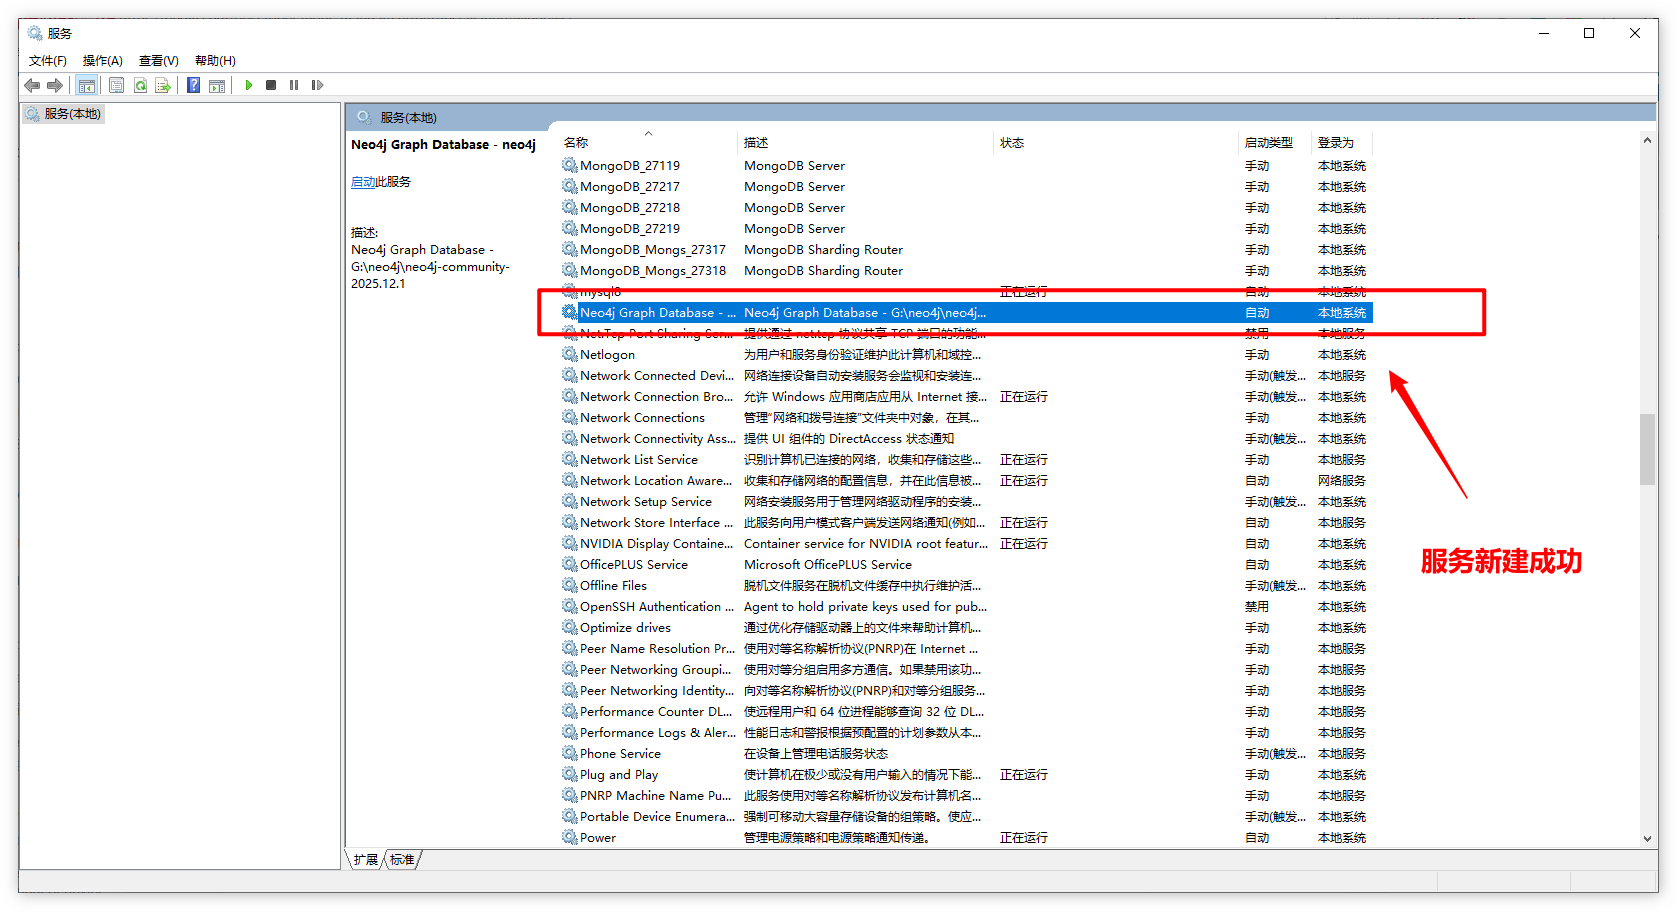Select Peer Networking Identity... service name
This screenshot has width=1678, height=912.
(x=657, y=691)
